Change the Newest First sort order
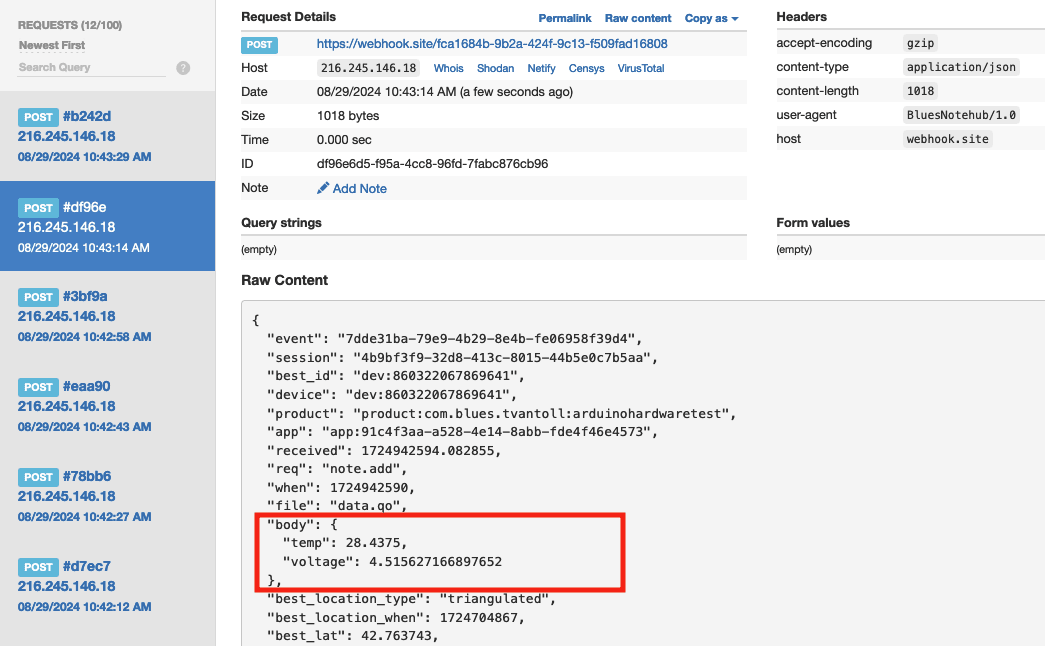Viewport: 1045px width, 646px height. tap(52, 45)
